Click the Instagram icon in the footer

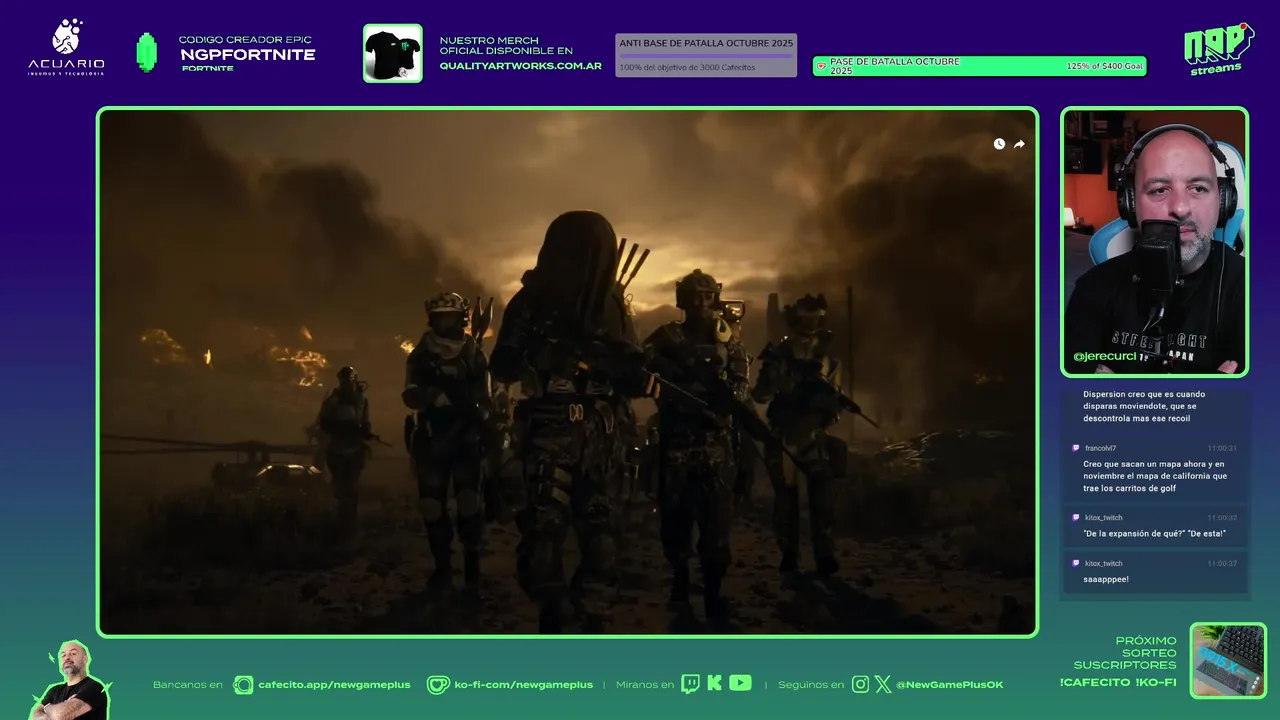tap(860, 685)
